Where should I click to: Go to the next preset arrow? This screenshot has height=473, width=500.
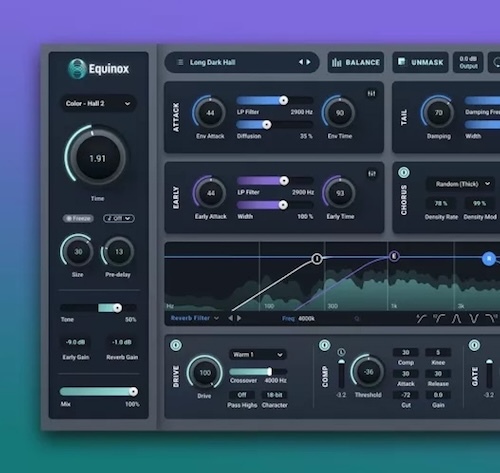(x=309, y=62)
